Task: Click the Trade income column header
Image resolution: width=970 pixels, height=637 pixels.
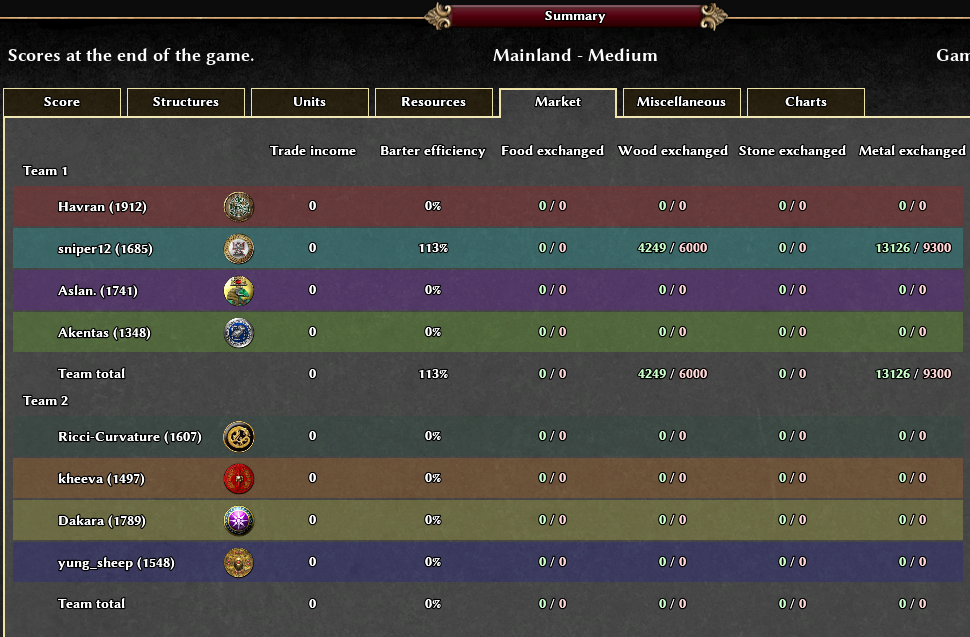Action: (313, 151)
